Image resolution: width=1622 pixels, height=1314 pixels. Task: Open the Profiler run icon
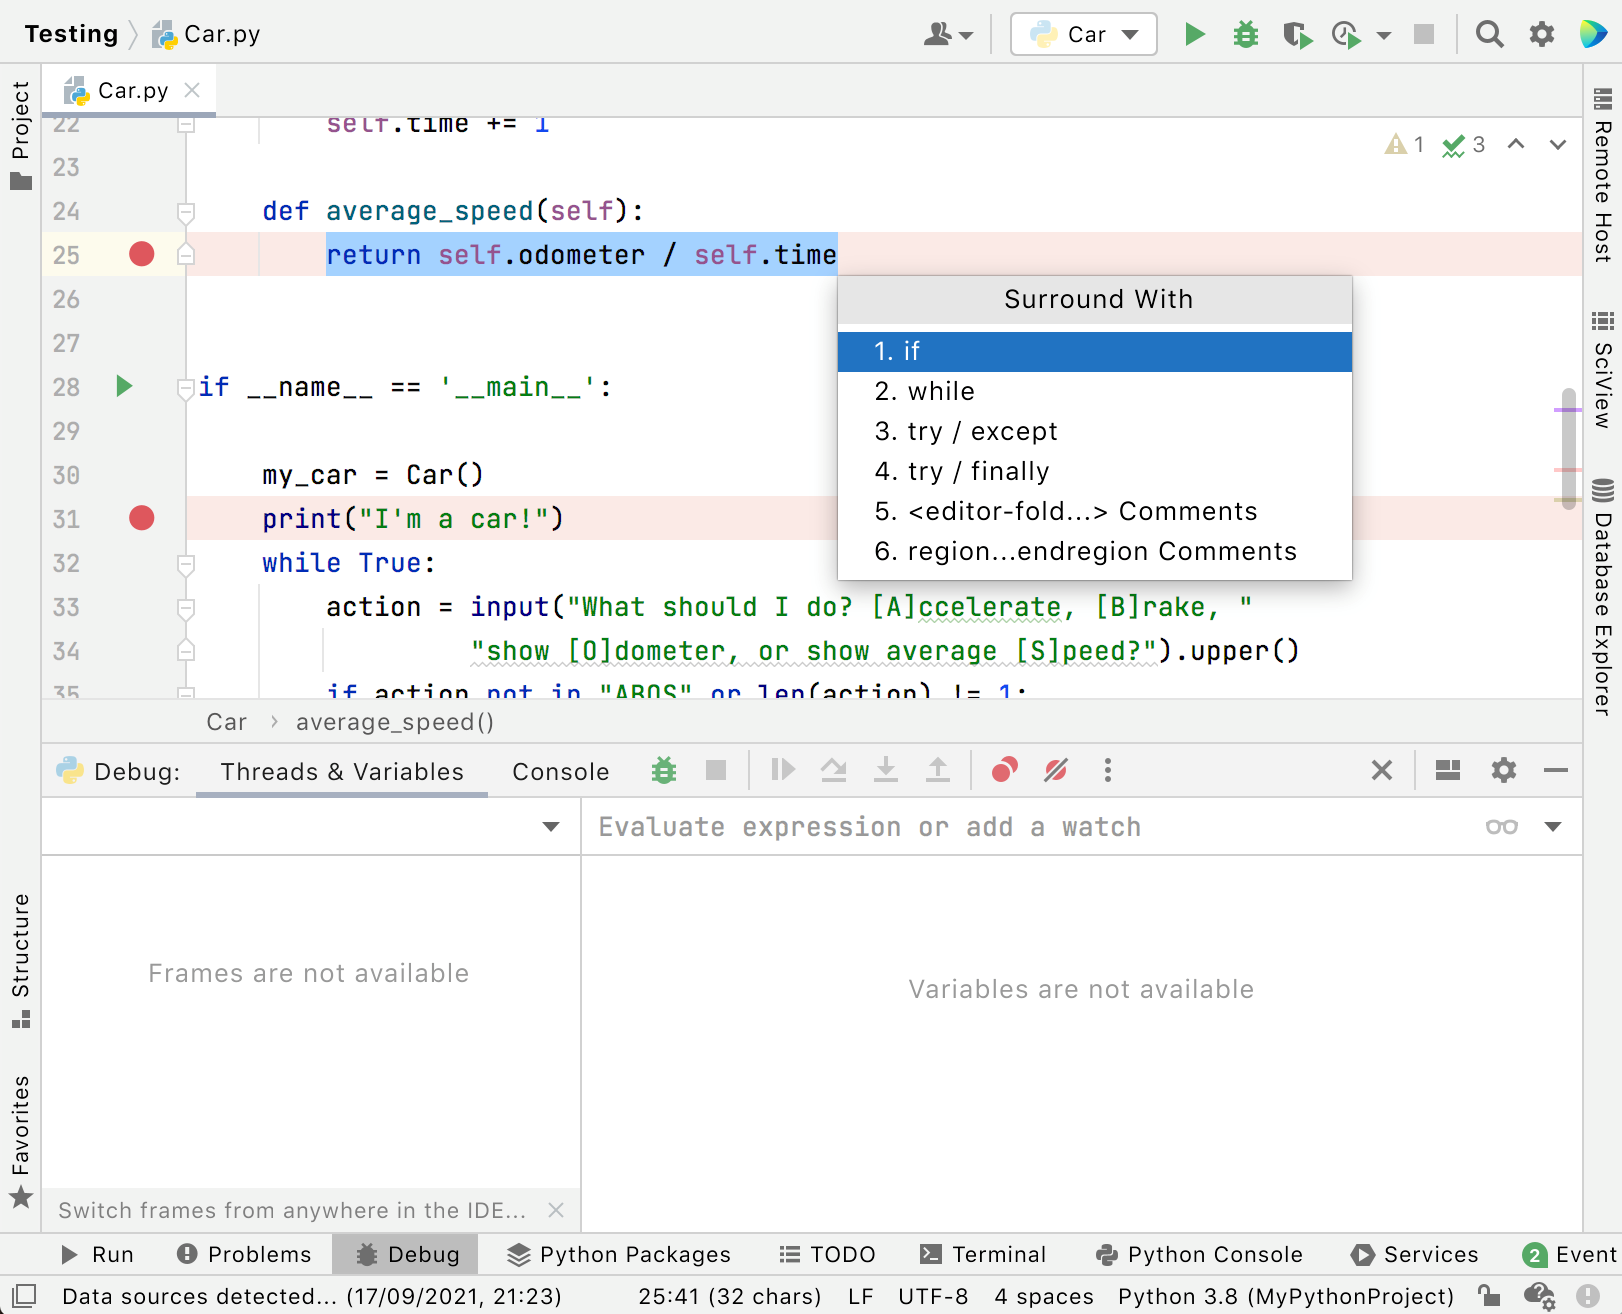1345,33
